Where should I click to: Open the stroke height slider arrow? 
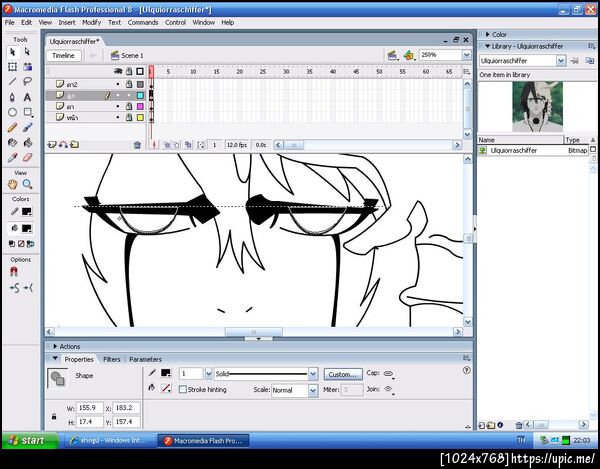coord(209,373)
